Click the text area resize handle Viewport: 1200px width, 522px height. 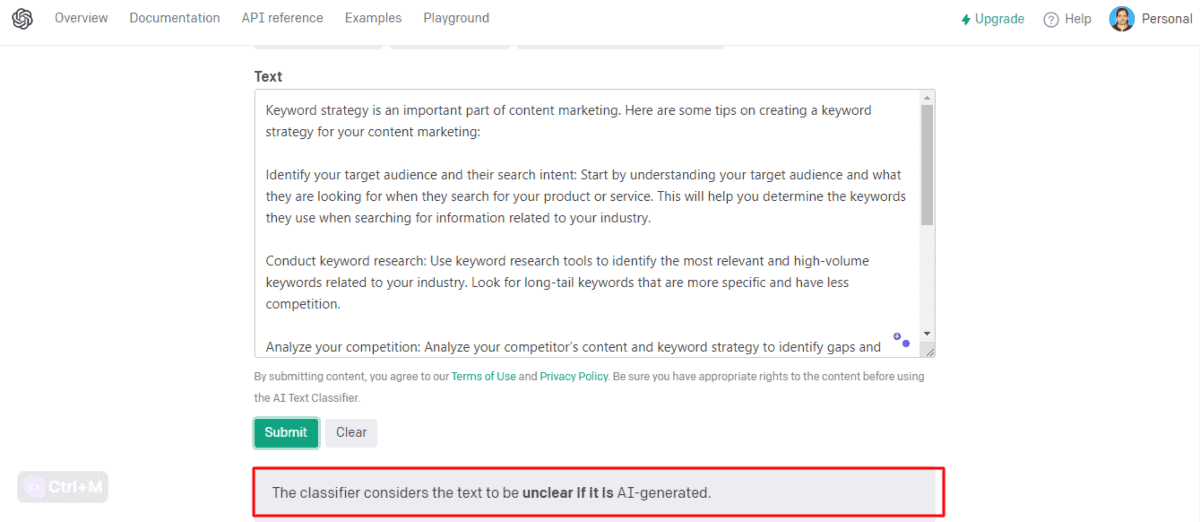(929, 351)
